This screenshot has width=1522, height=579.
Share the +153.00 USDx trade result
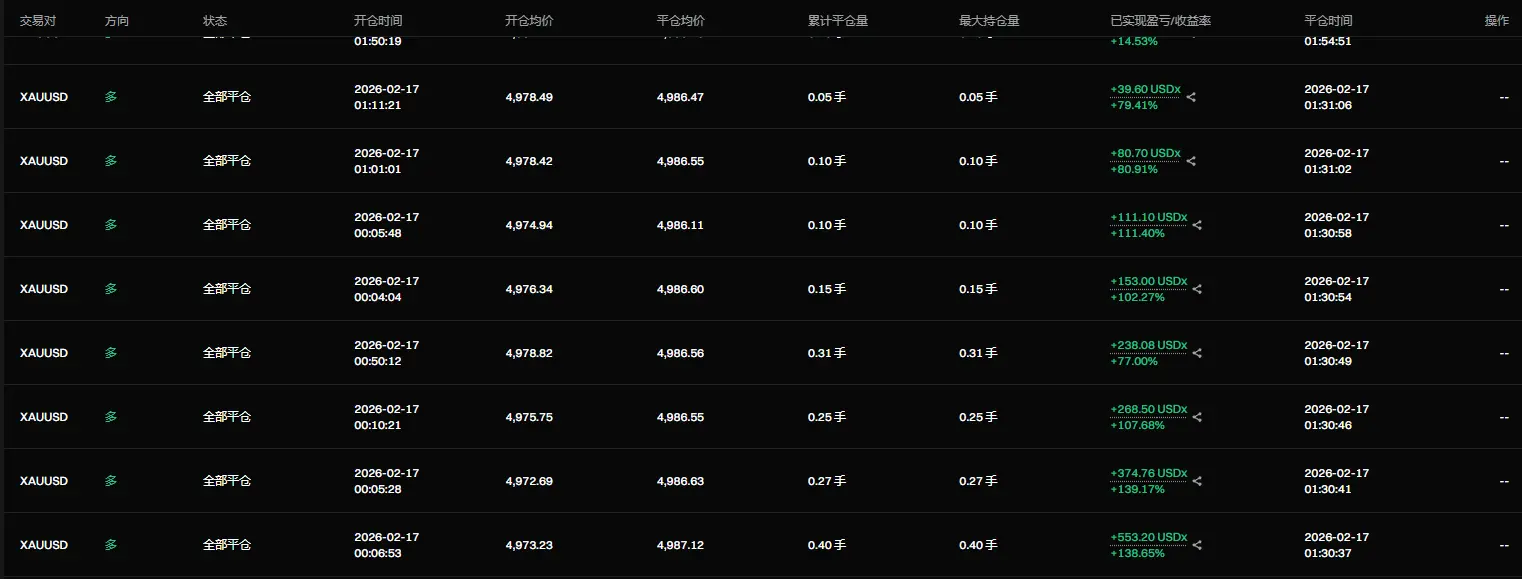tap(1197, 289)
